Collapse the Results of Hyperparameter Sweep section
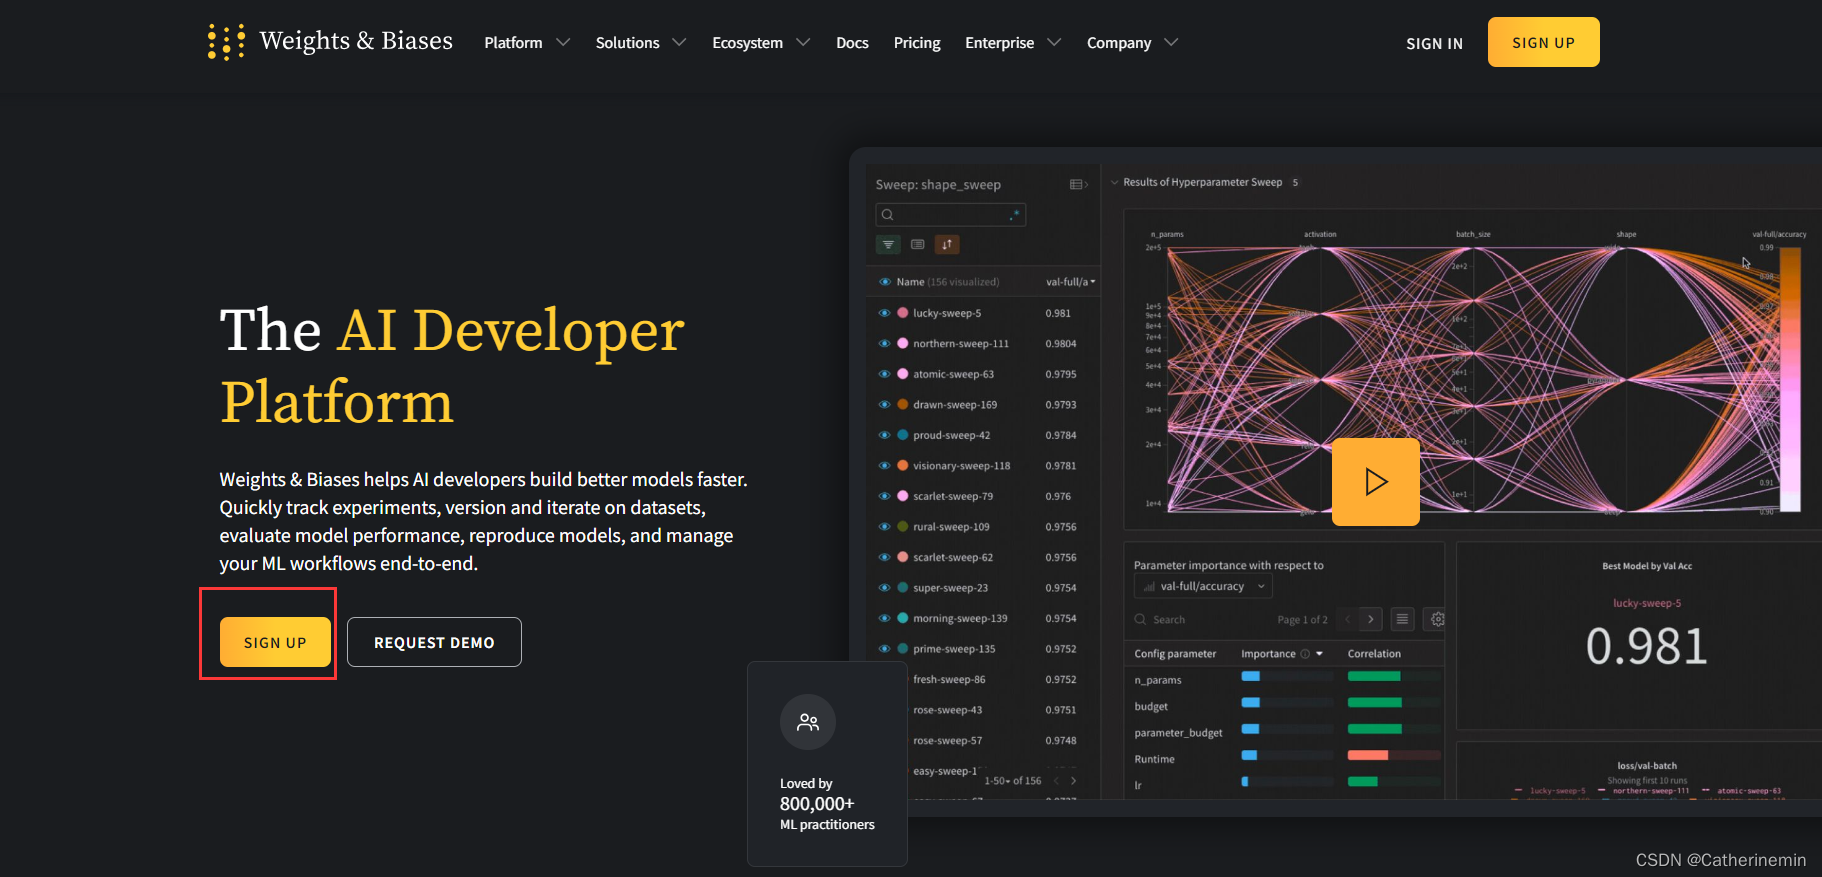 click(x=1115, y=182)
